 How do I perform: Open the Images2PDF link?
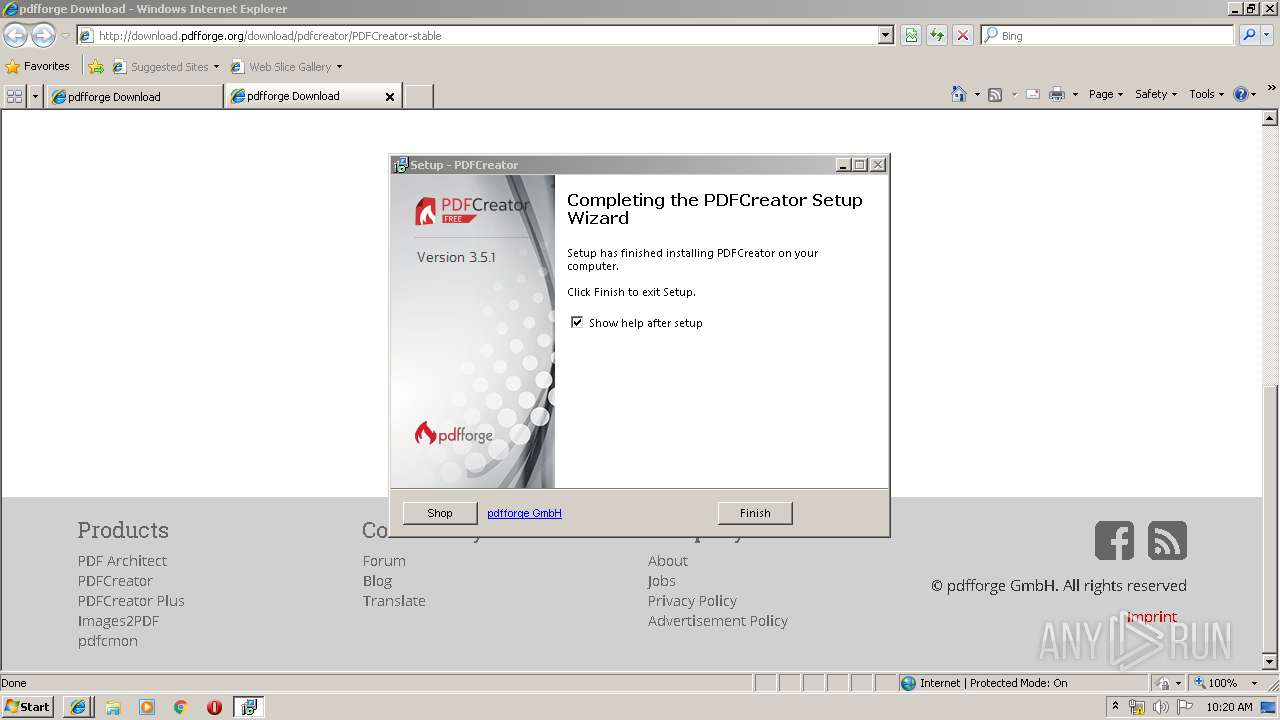click(x=118, y=620)
